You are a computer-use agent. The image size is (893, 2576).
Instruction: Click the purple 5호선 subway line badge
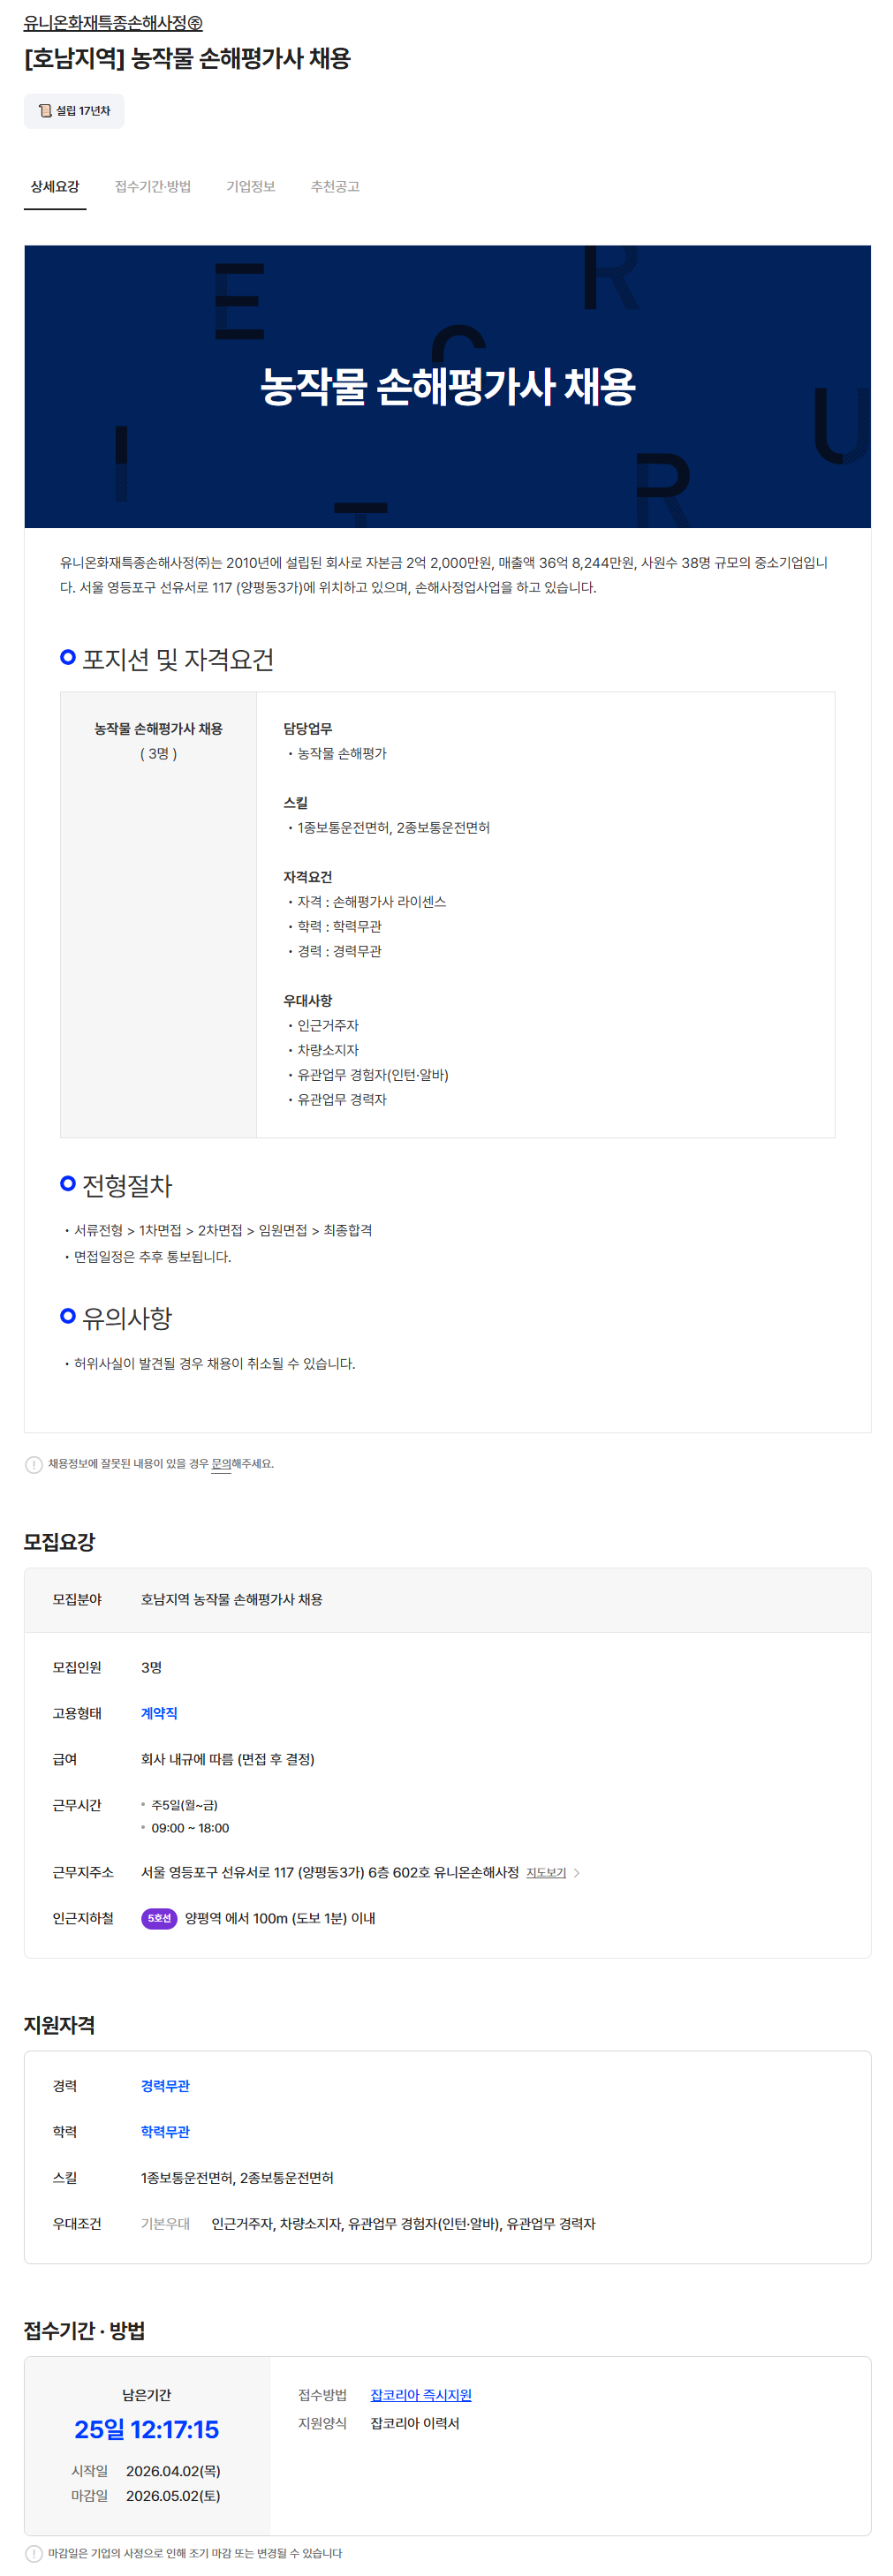(159, 1918)
